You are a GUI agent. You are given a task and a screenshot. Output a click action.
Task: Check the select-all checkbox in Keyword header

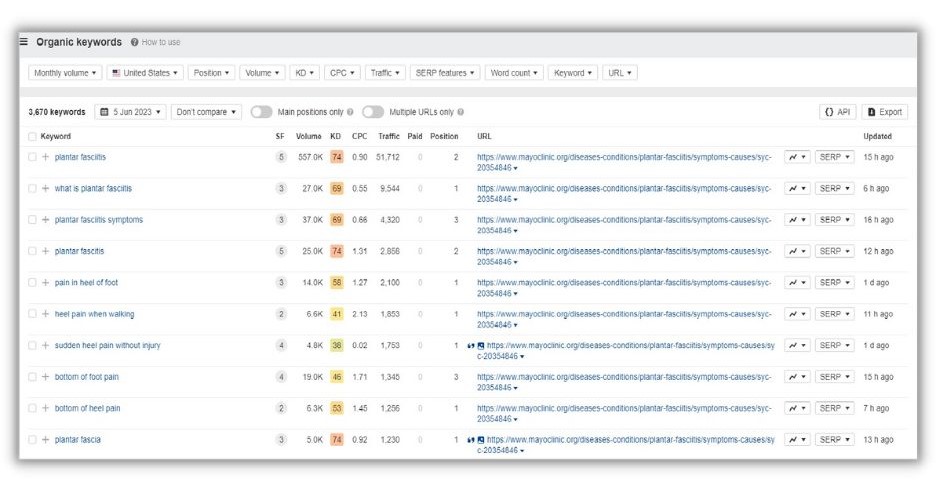coord(32,137)
